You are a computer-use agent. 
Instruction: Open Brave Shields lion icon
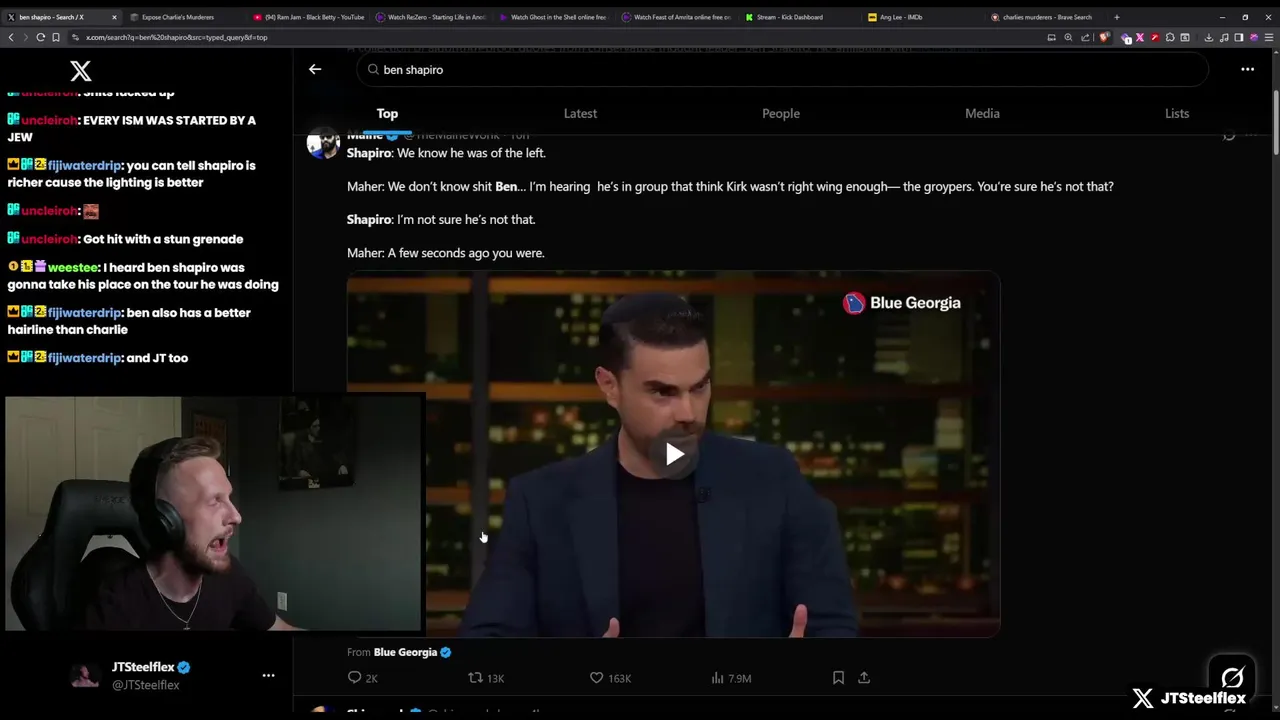click(1104, 37)
